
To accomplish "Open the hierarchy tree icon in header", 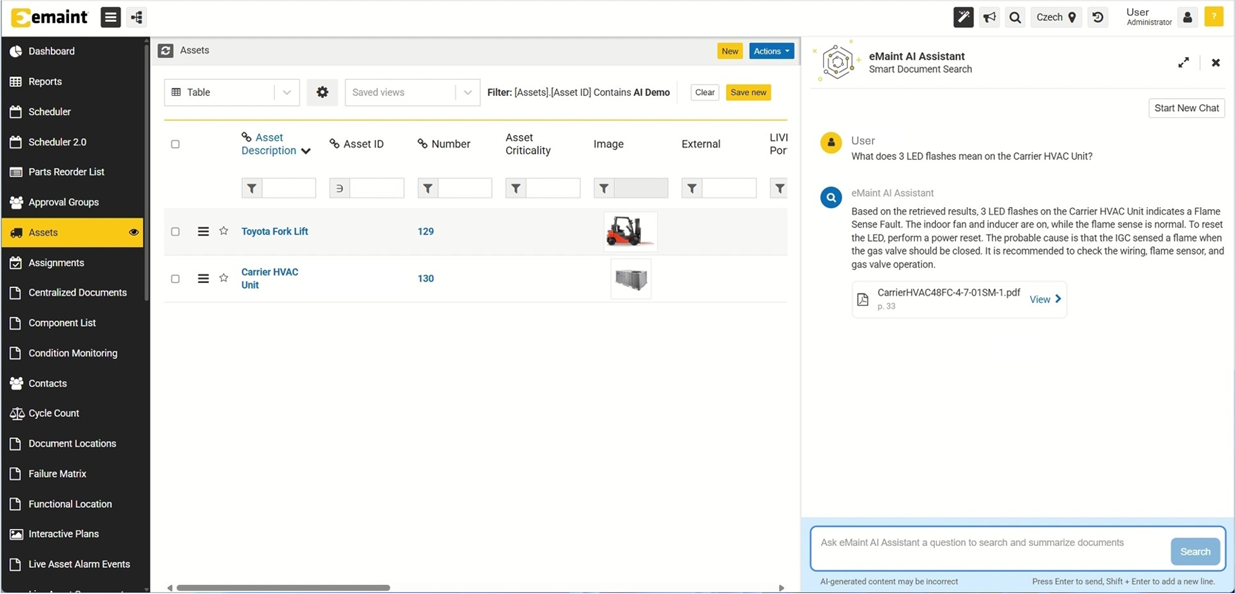I will pyautogui.click(x=137, y=17).
